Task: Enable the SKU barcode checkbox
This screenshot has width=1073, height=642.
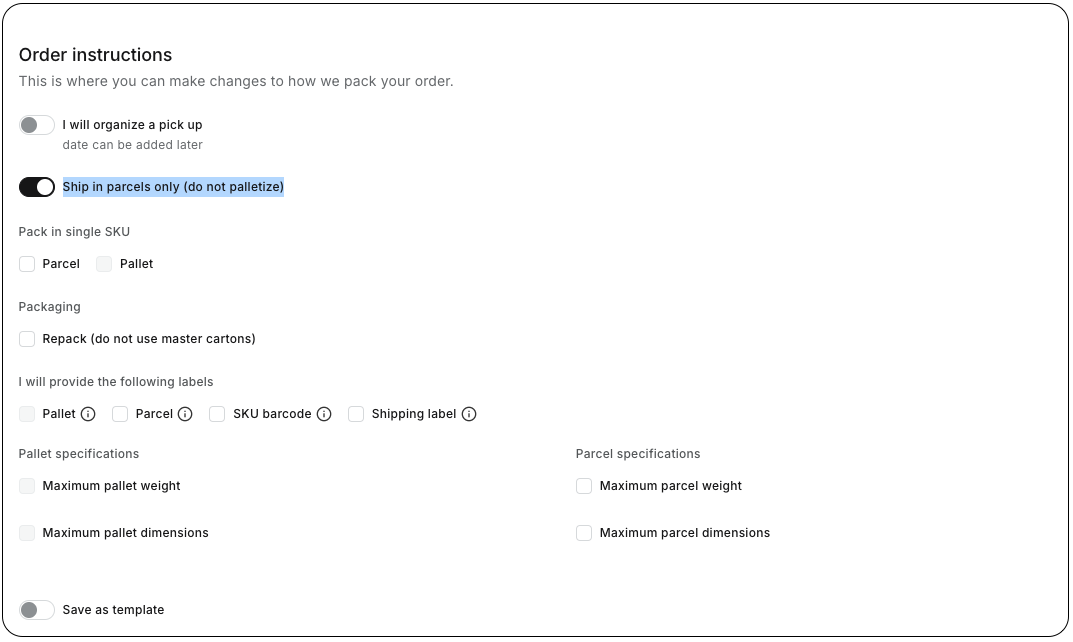Action: [217, 414]
